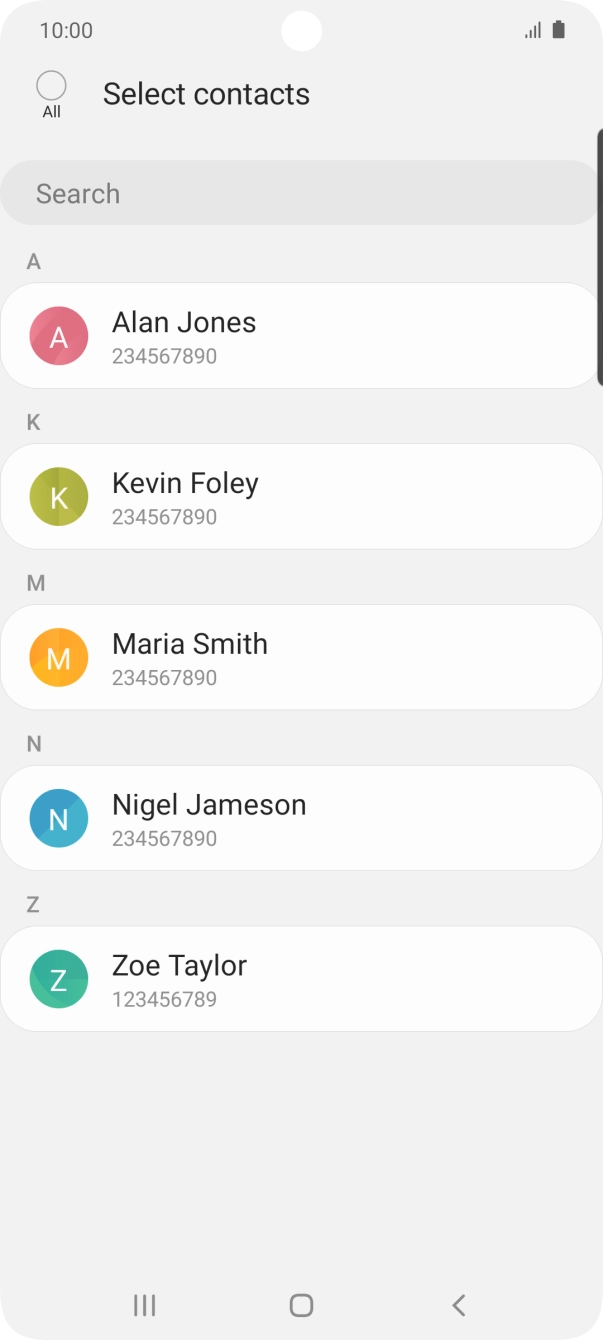The width and height of the screenshot is (603, 1340).
Task: Open the recent apps navigation icon
Action: (x=145, y=1305)
